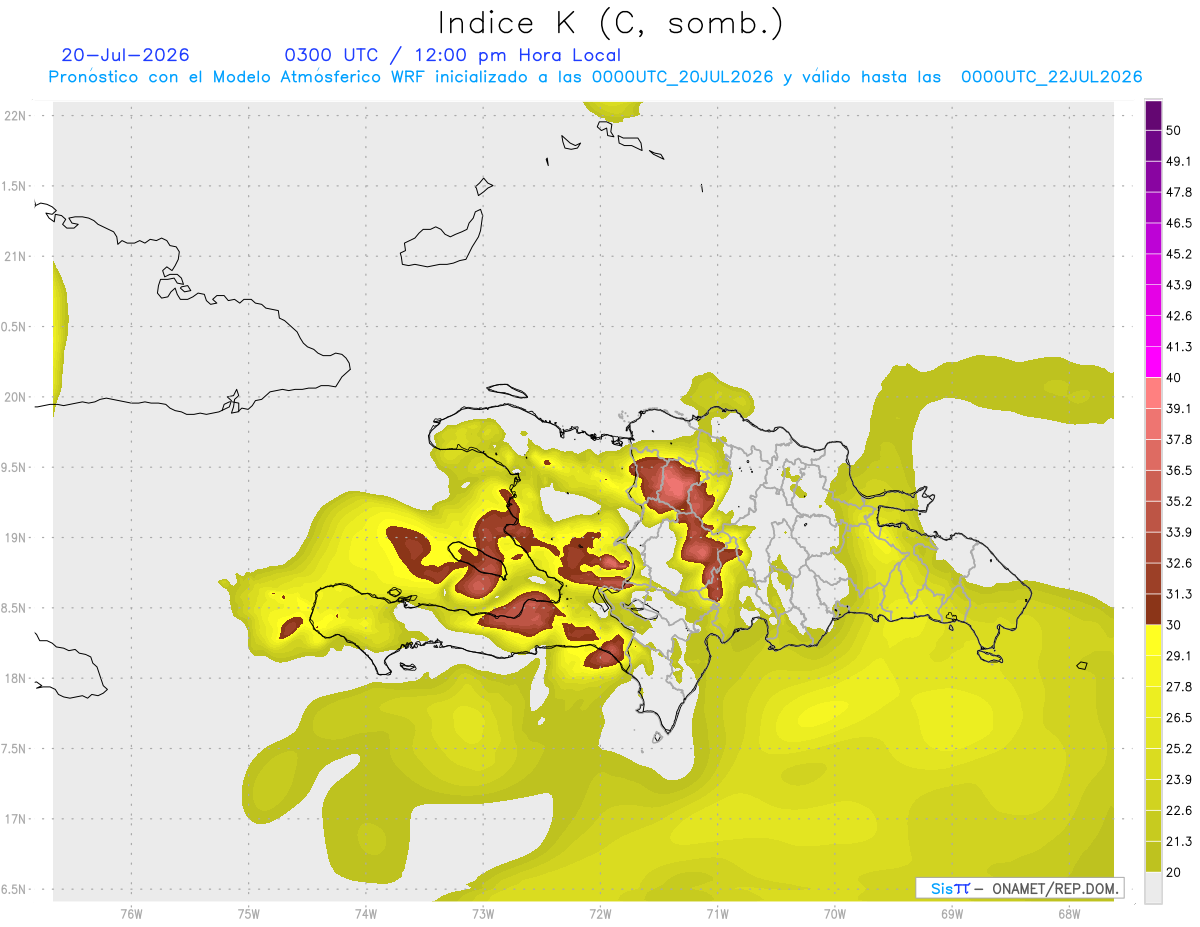
Task: Select the colorbar value "26.5"
Action: 1179,718
